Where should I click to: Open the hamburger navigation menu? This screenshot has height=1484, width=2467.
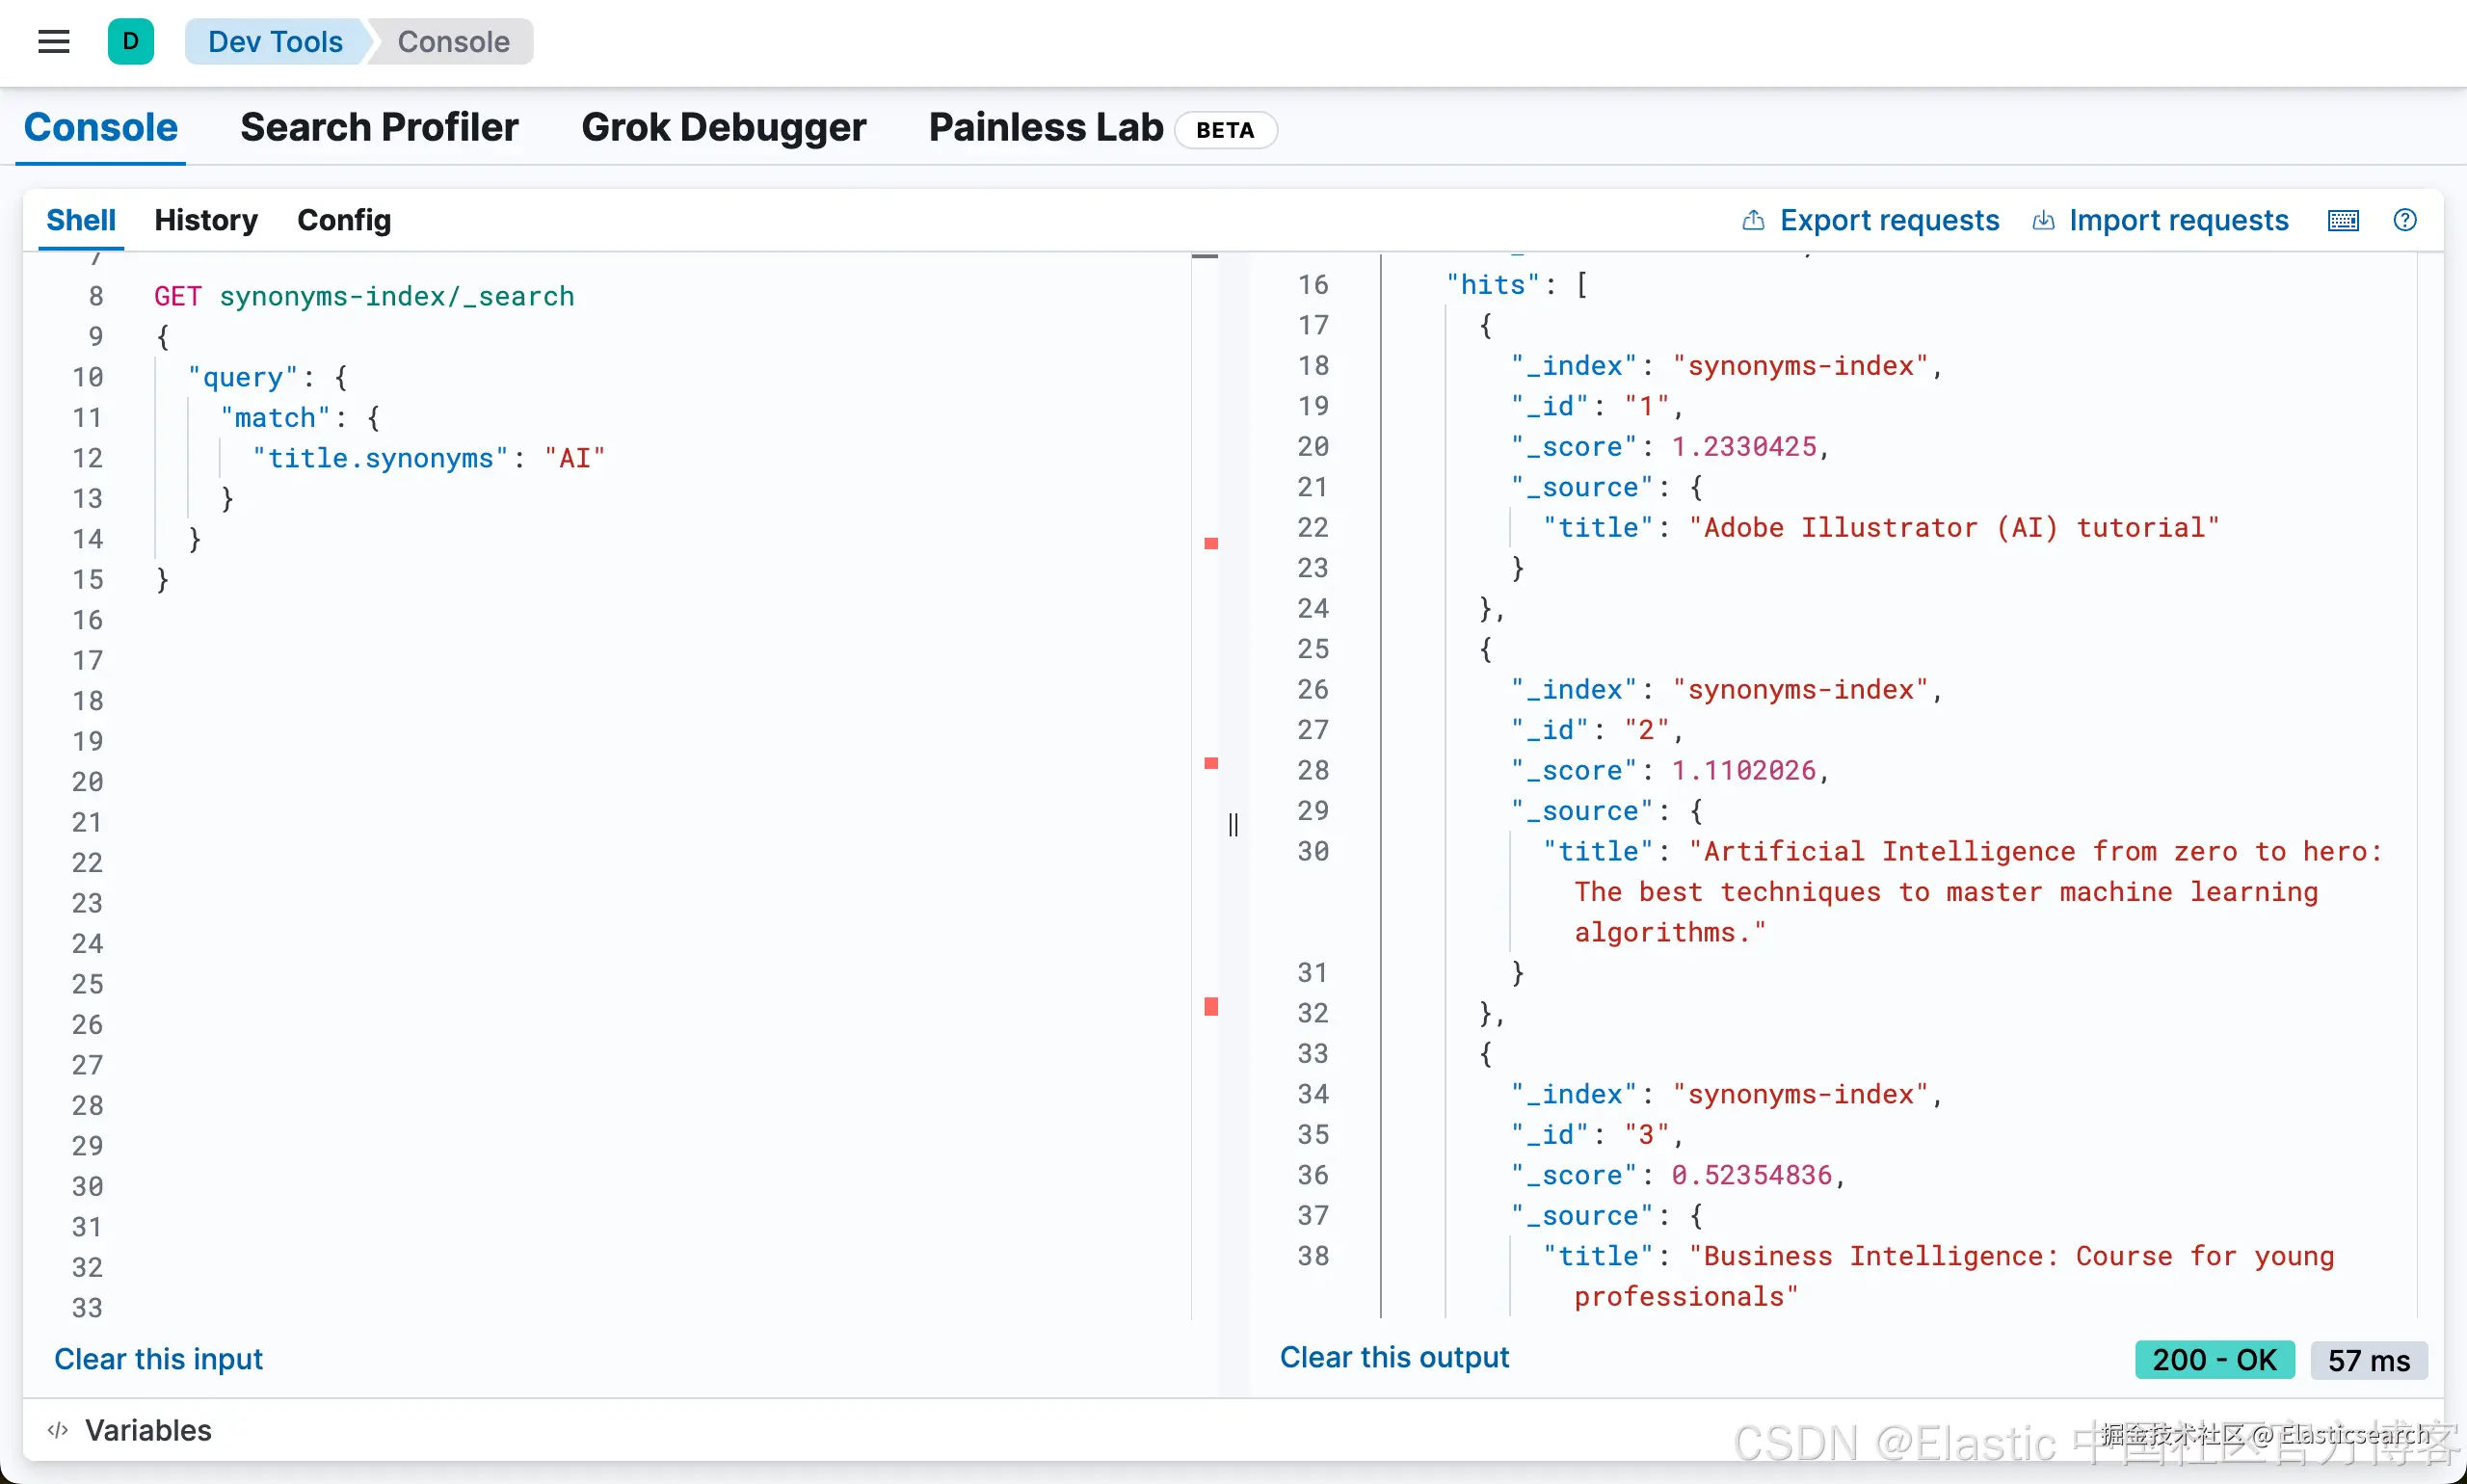[x=54, y=42]
